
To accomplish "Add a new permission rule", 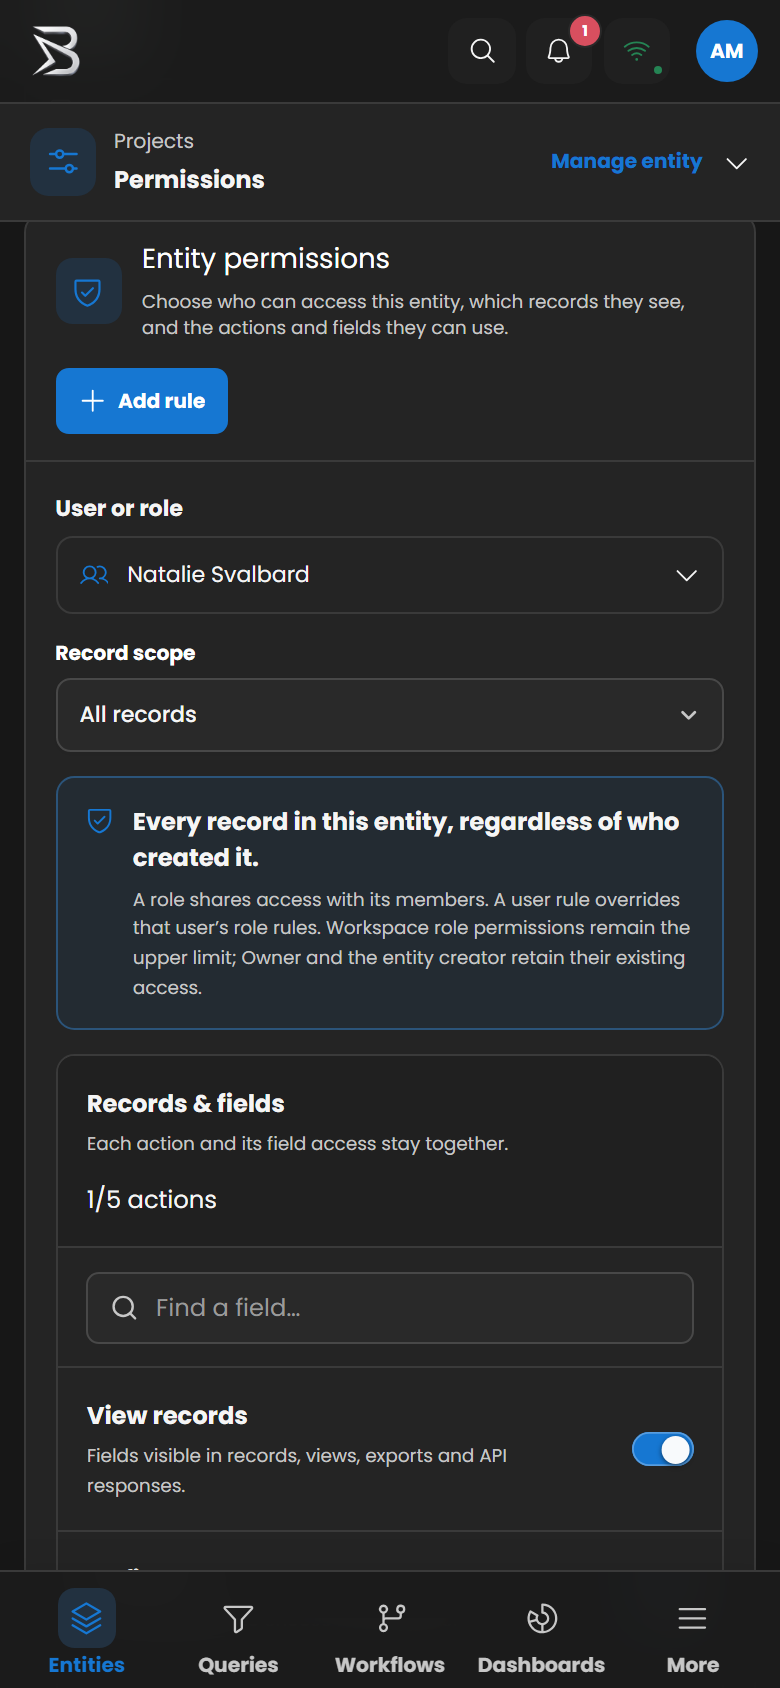I will click(x=142, y=401).
